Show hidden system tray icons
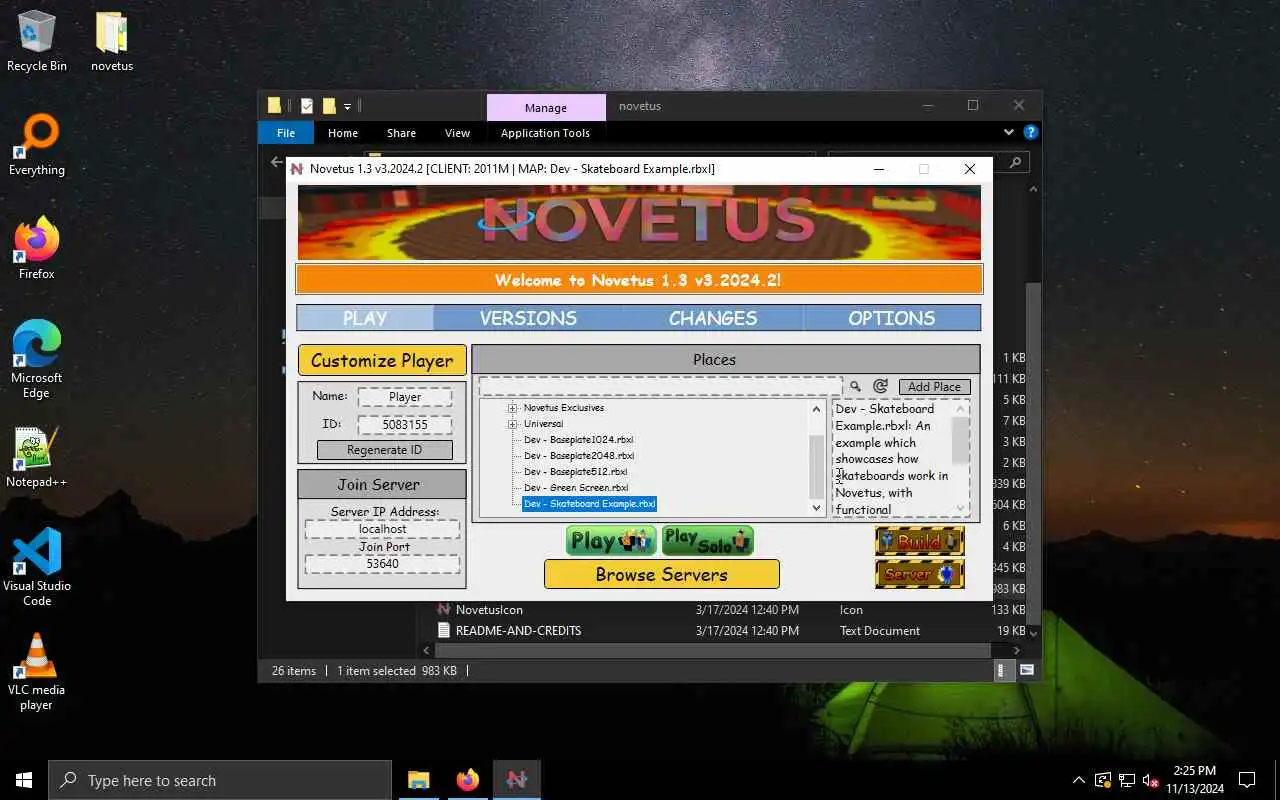This screenshot has height=800, width=1280. (1078, 780)
